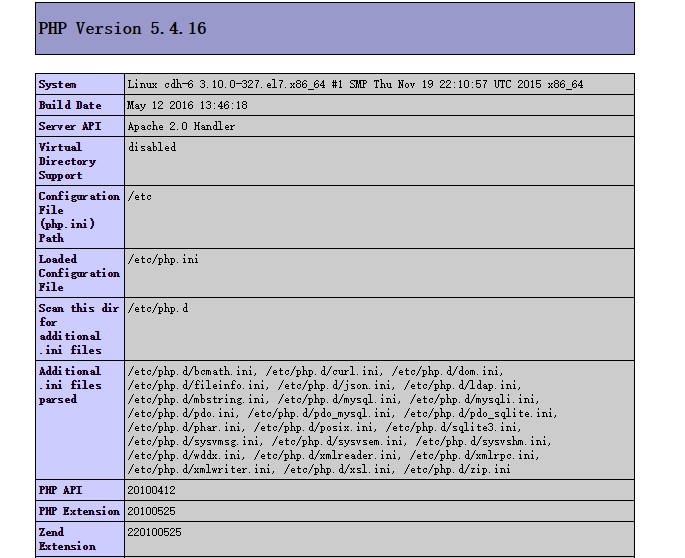Screen dimensions: 685x558
Task: Select Scan this dir label cell
Action: pos(80,329)
